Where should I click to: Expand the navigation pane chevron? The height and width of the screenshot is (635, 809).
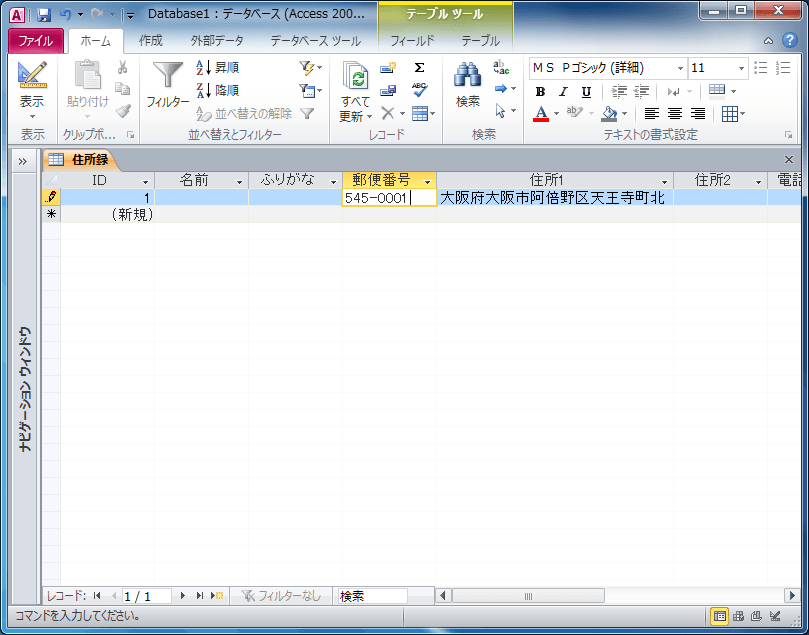coord(23,161)
